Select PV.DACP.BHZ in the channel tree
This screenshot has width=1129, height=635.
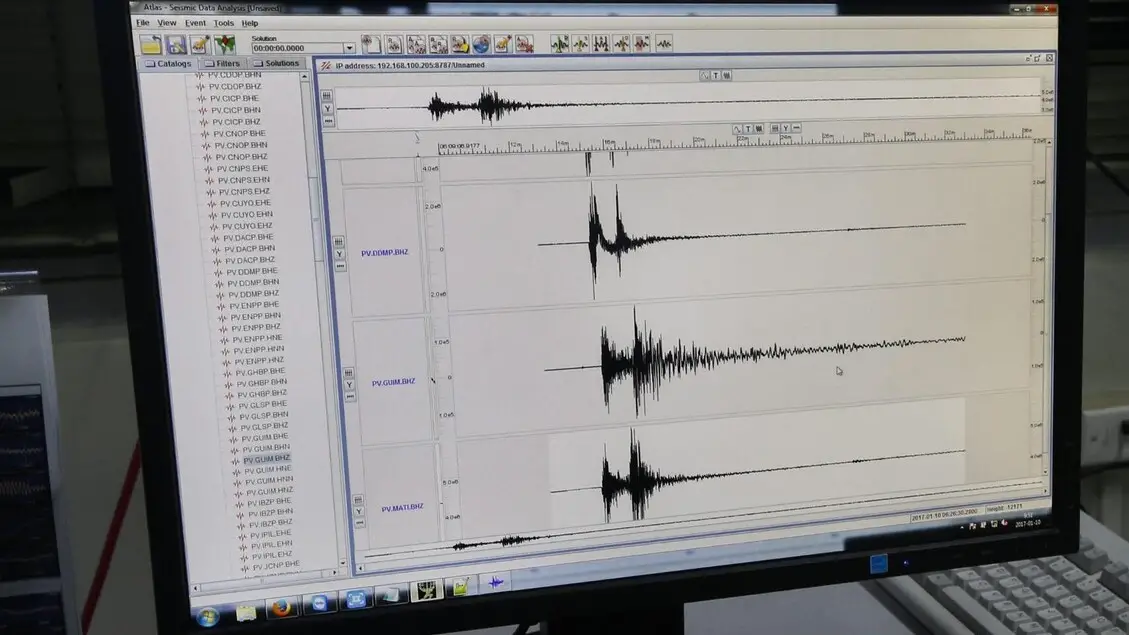(x=250, y=260)
